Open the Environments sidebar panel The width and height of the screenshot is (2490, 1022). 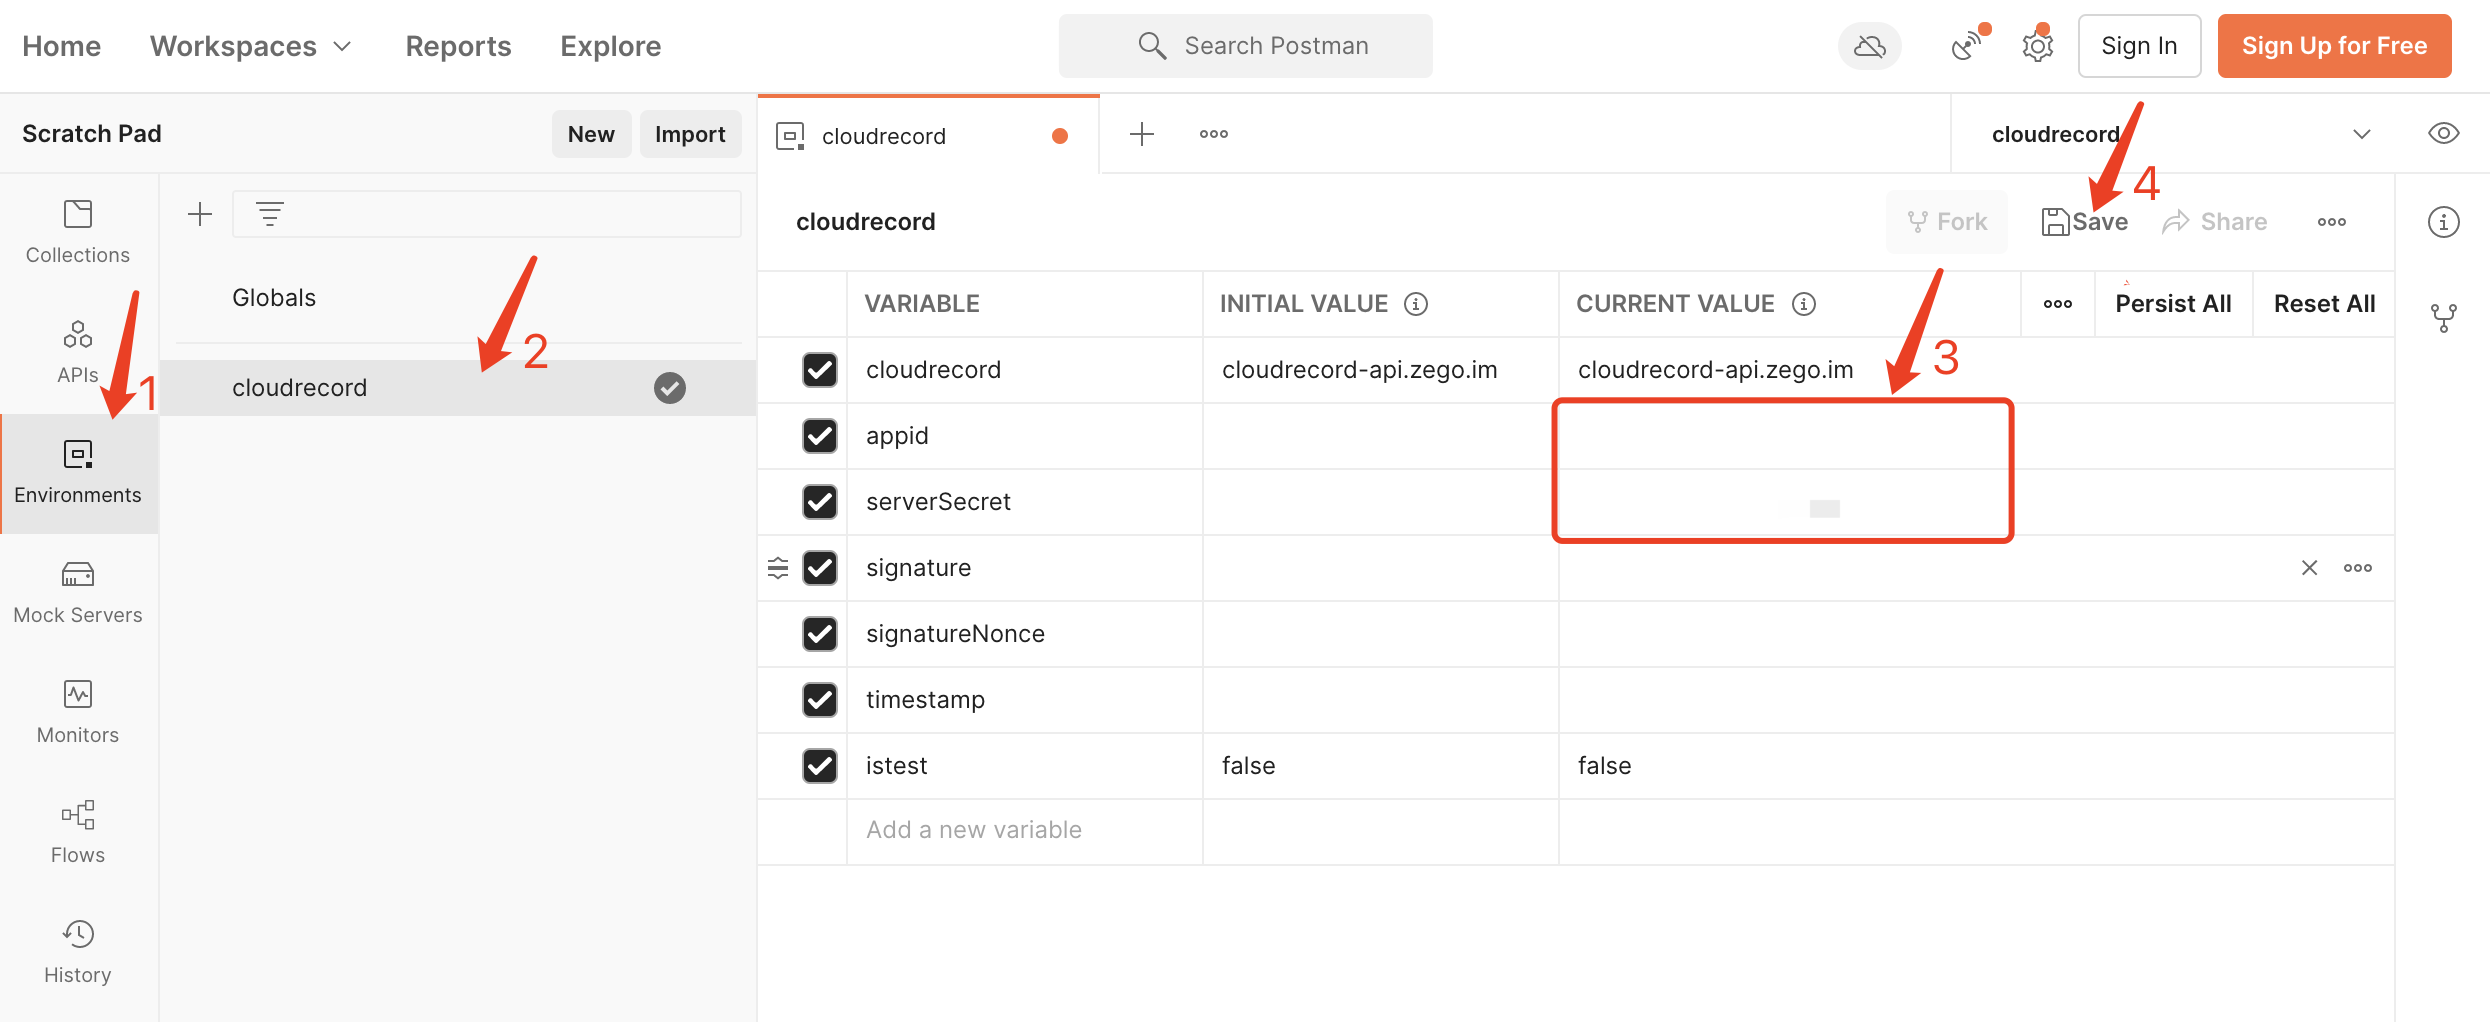coord(78,473)
